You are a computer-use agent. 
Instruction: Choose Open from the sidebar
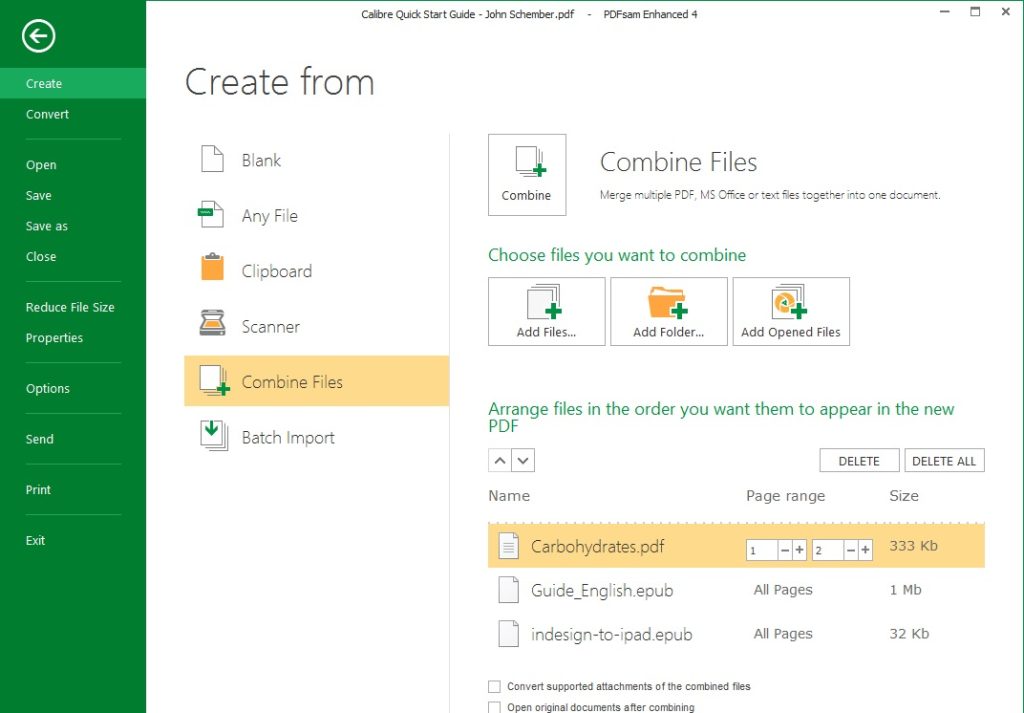click(x=41, y=165)
